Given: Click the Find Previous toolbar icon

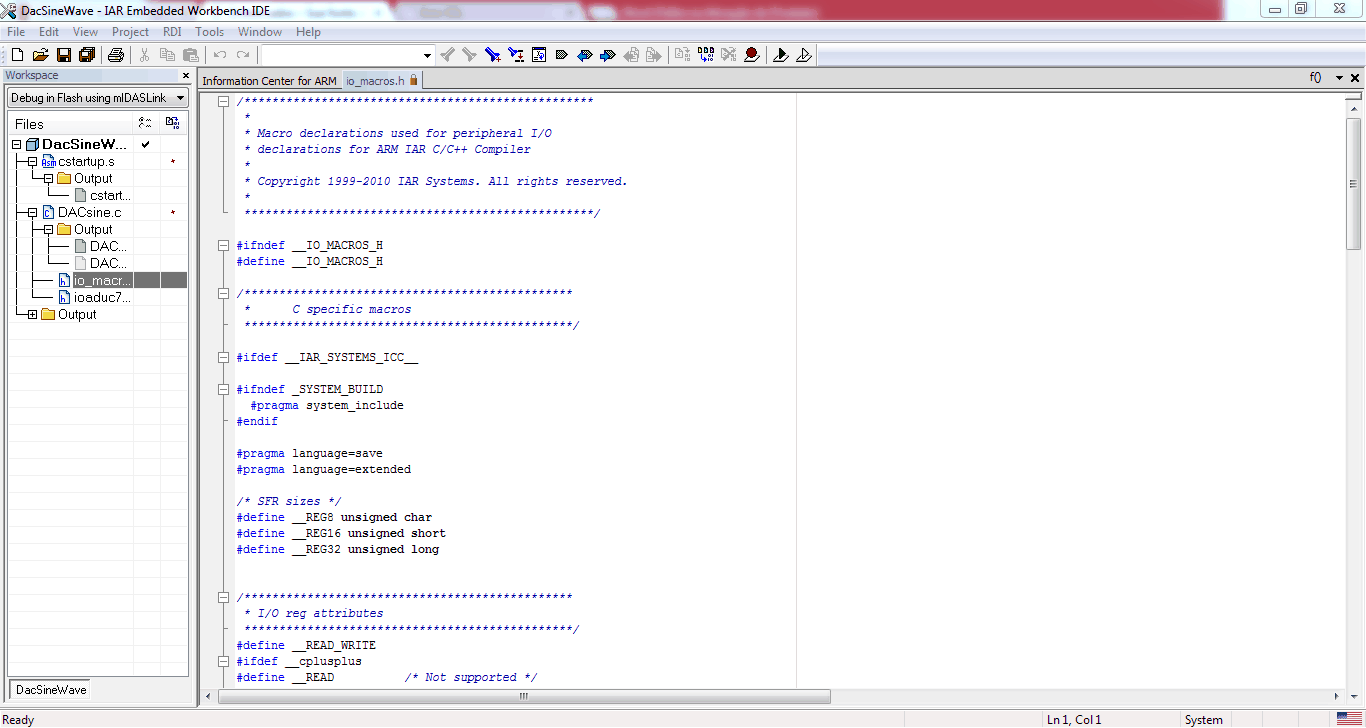Looking at the screenshot, I should coord(447,55).
